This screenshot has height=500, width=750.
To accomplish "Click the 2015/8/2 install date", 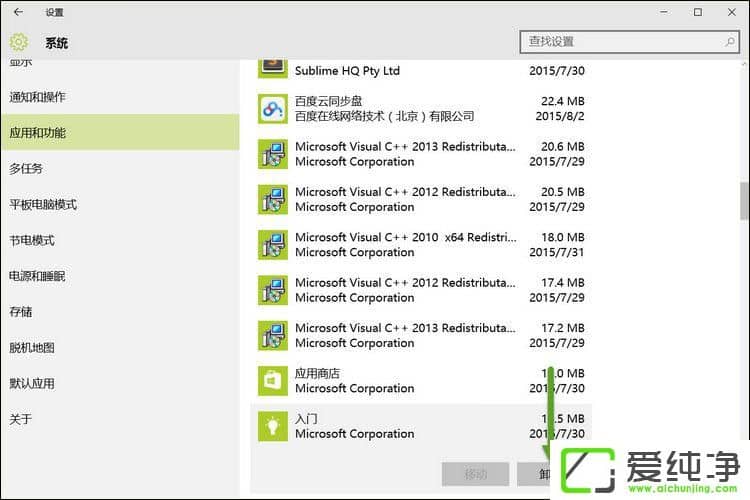I will pyautogui.click(x=560, y=116).
